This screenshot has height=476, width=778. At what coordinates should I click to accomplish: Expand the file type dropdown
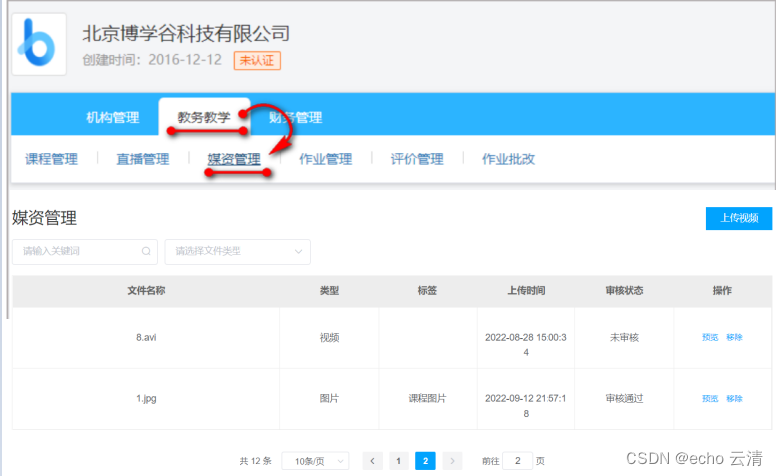[238, 252]
